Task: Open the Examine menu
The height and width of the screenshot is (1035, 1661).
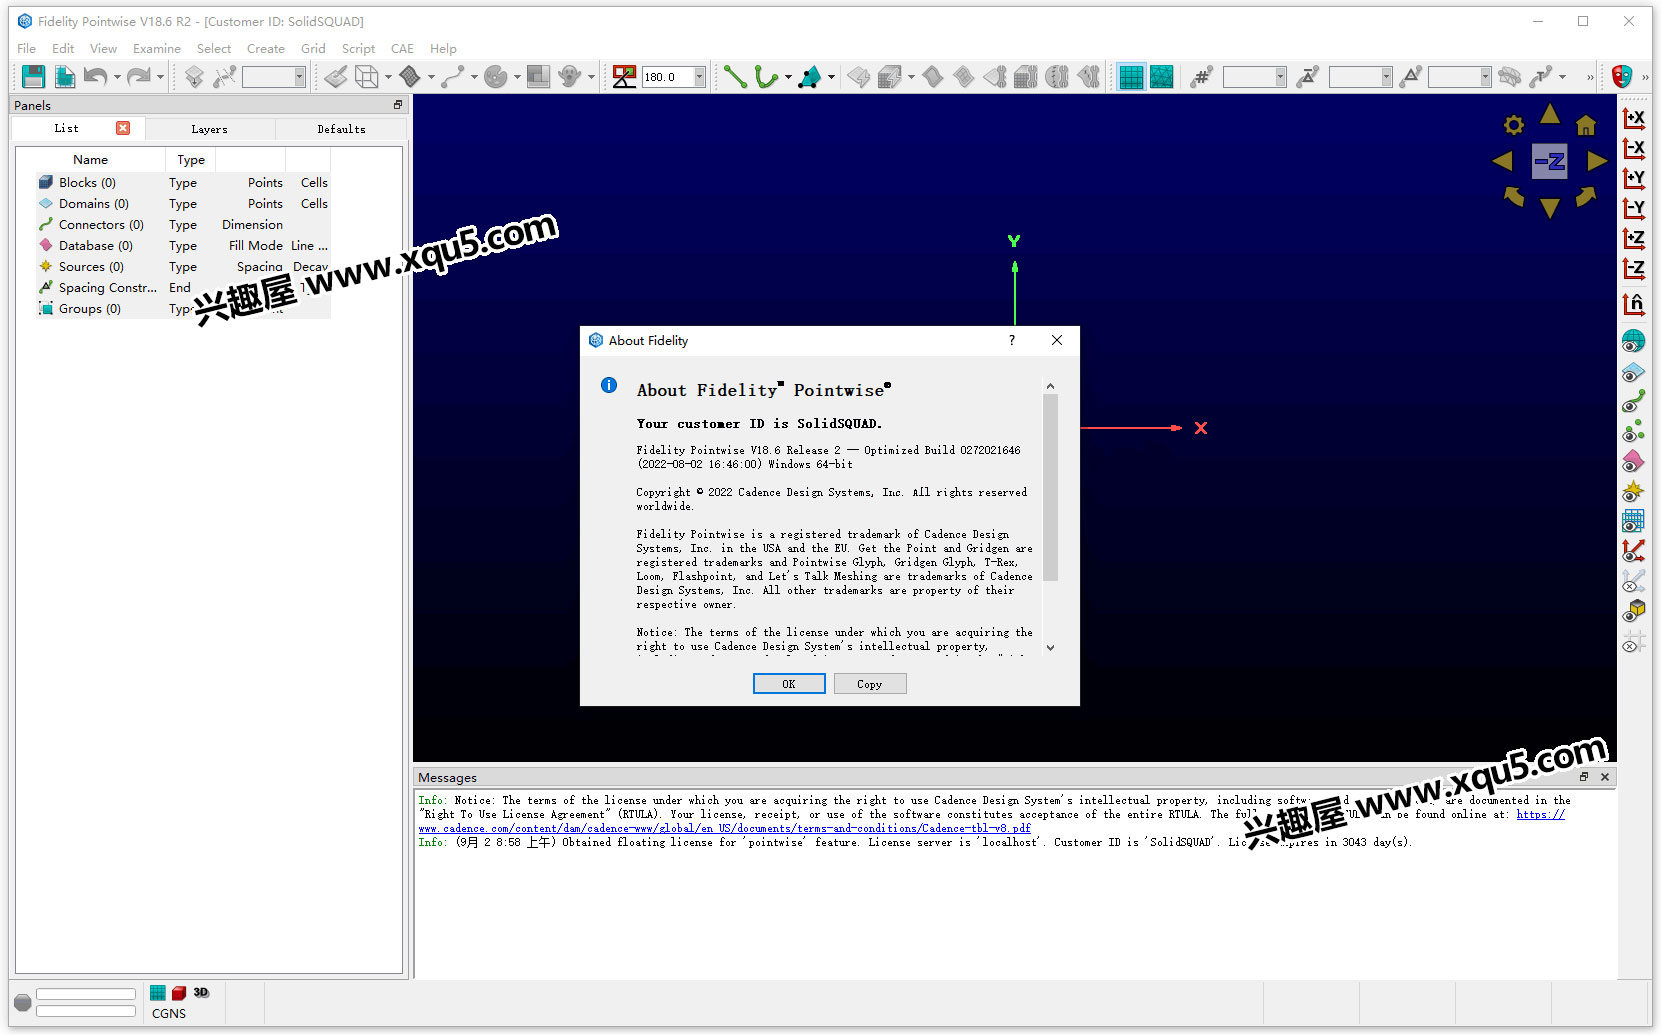Action: 157,48
